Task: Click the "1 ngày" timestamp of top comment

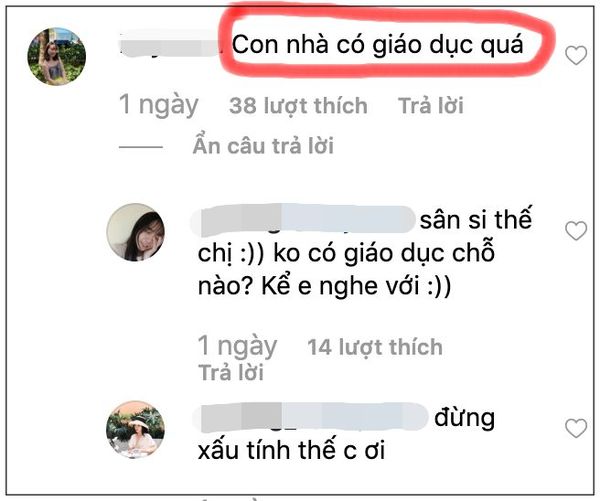Action: click(x=159, y=105)
